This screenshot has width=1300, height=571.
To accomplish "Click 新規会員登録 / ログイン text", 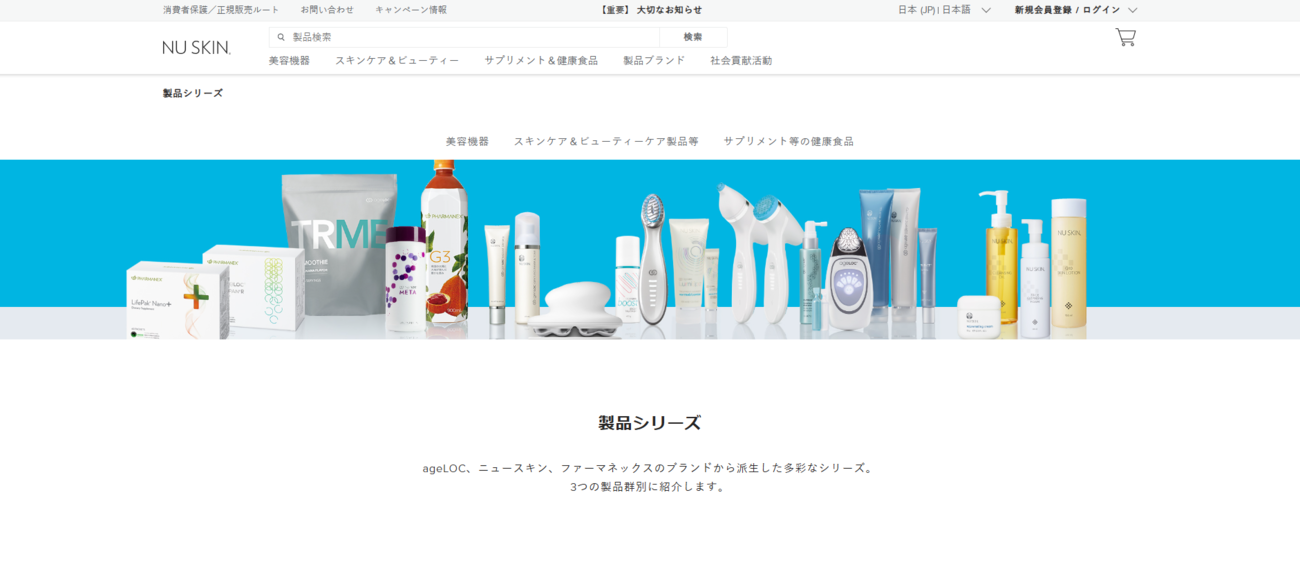I will tap(1067, 10).
